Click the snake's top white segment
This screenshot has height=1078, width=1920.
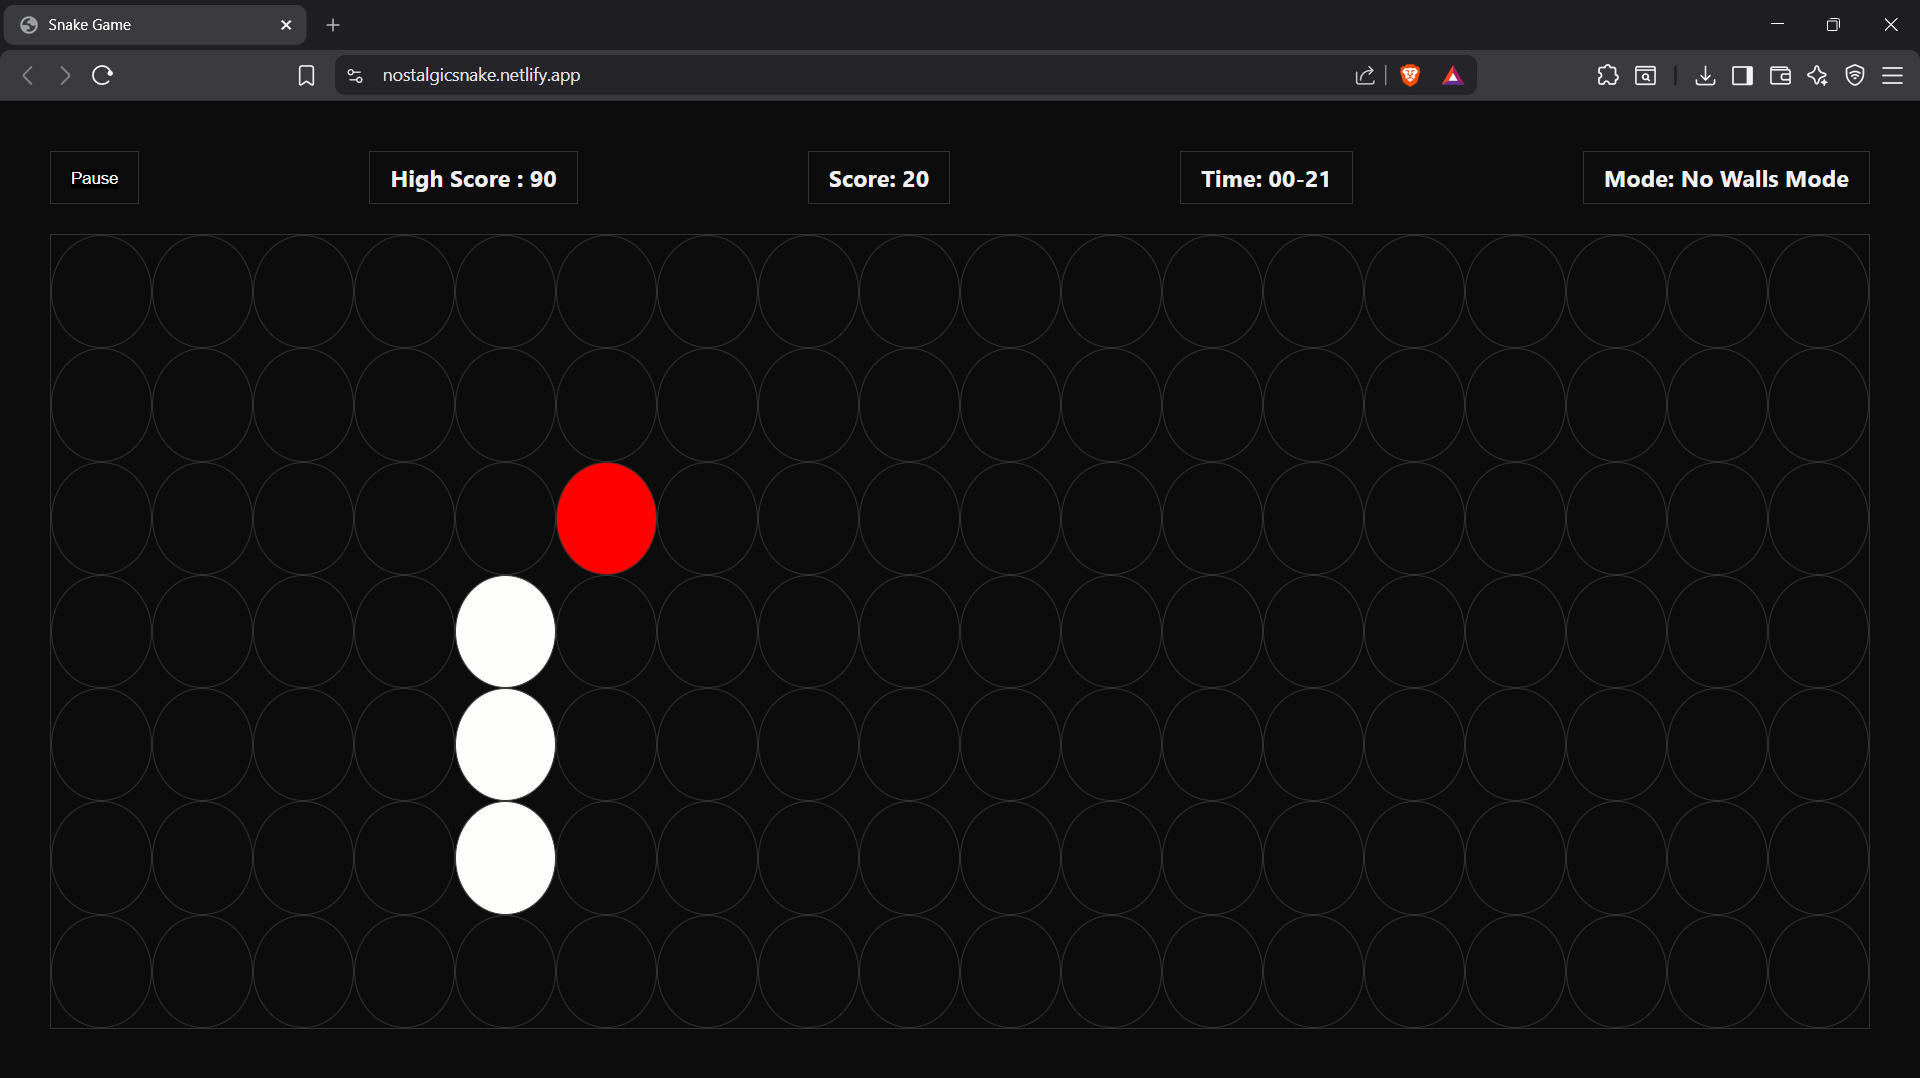pos(505,631)
